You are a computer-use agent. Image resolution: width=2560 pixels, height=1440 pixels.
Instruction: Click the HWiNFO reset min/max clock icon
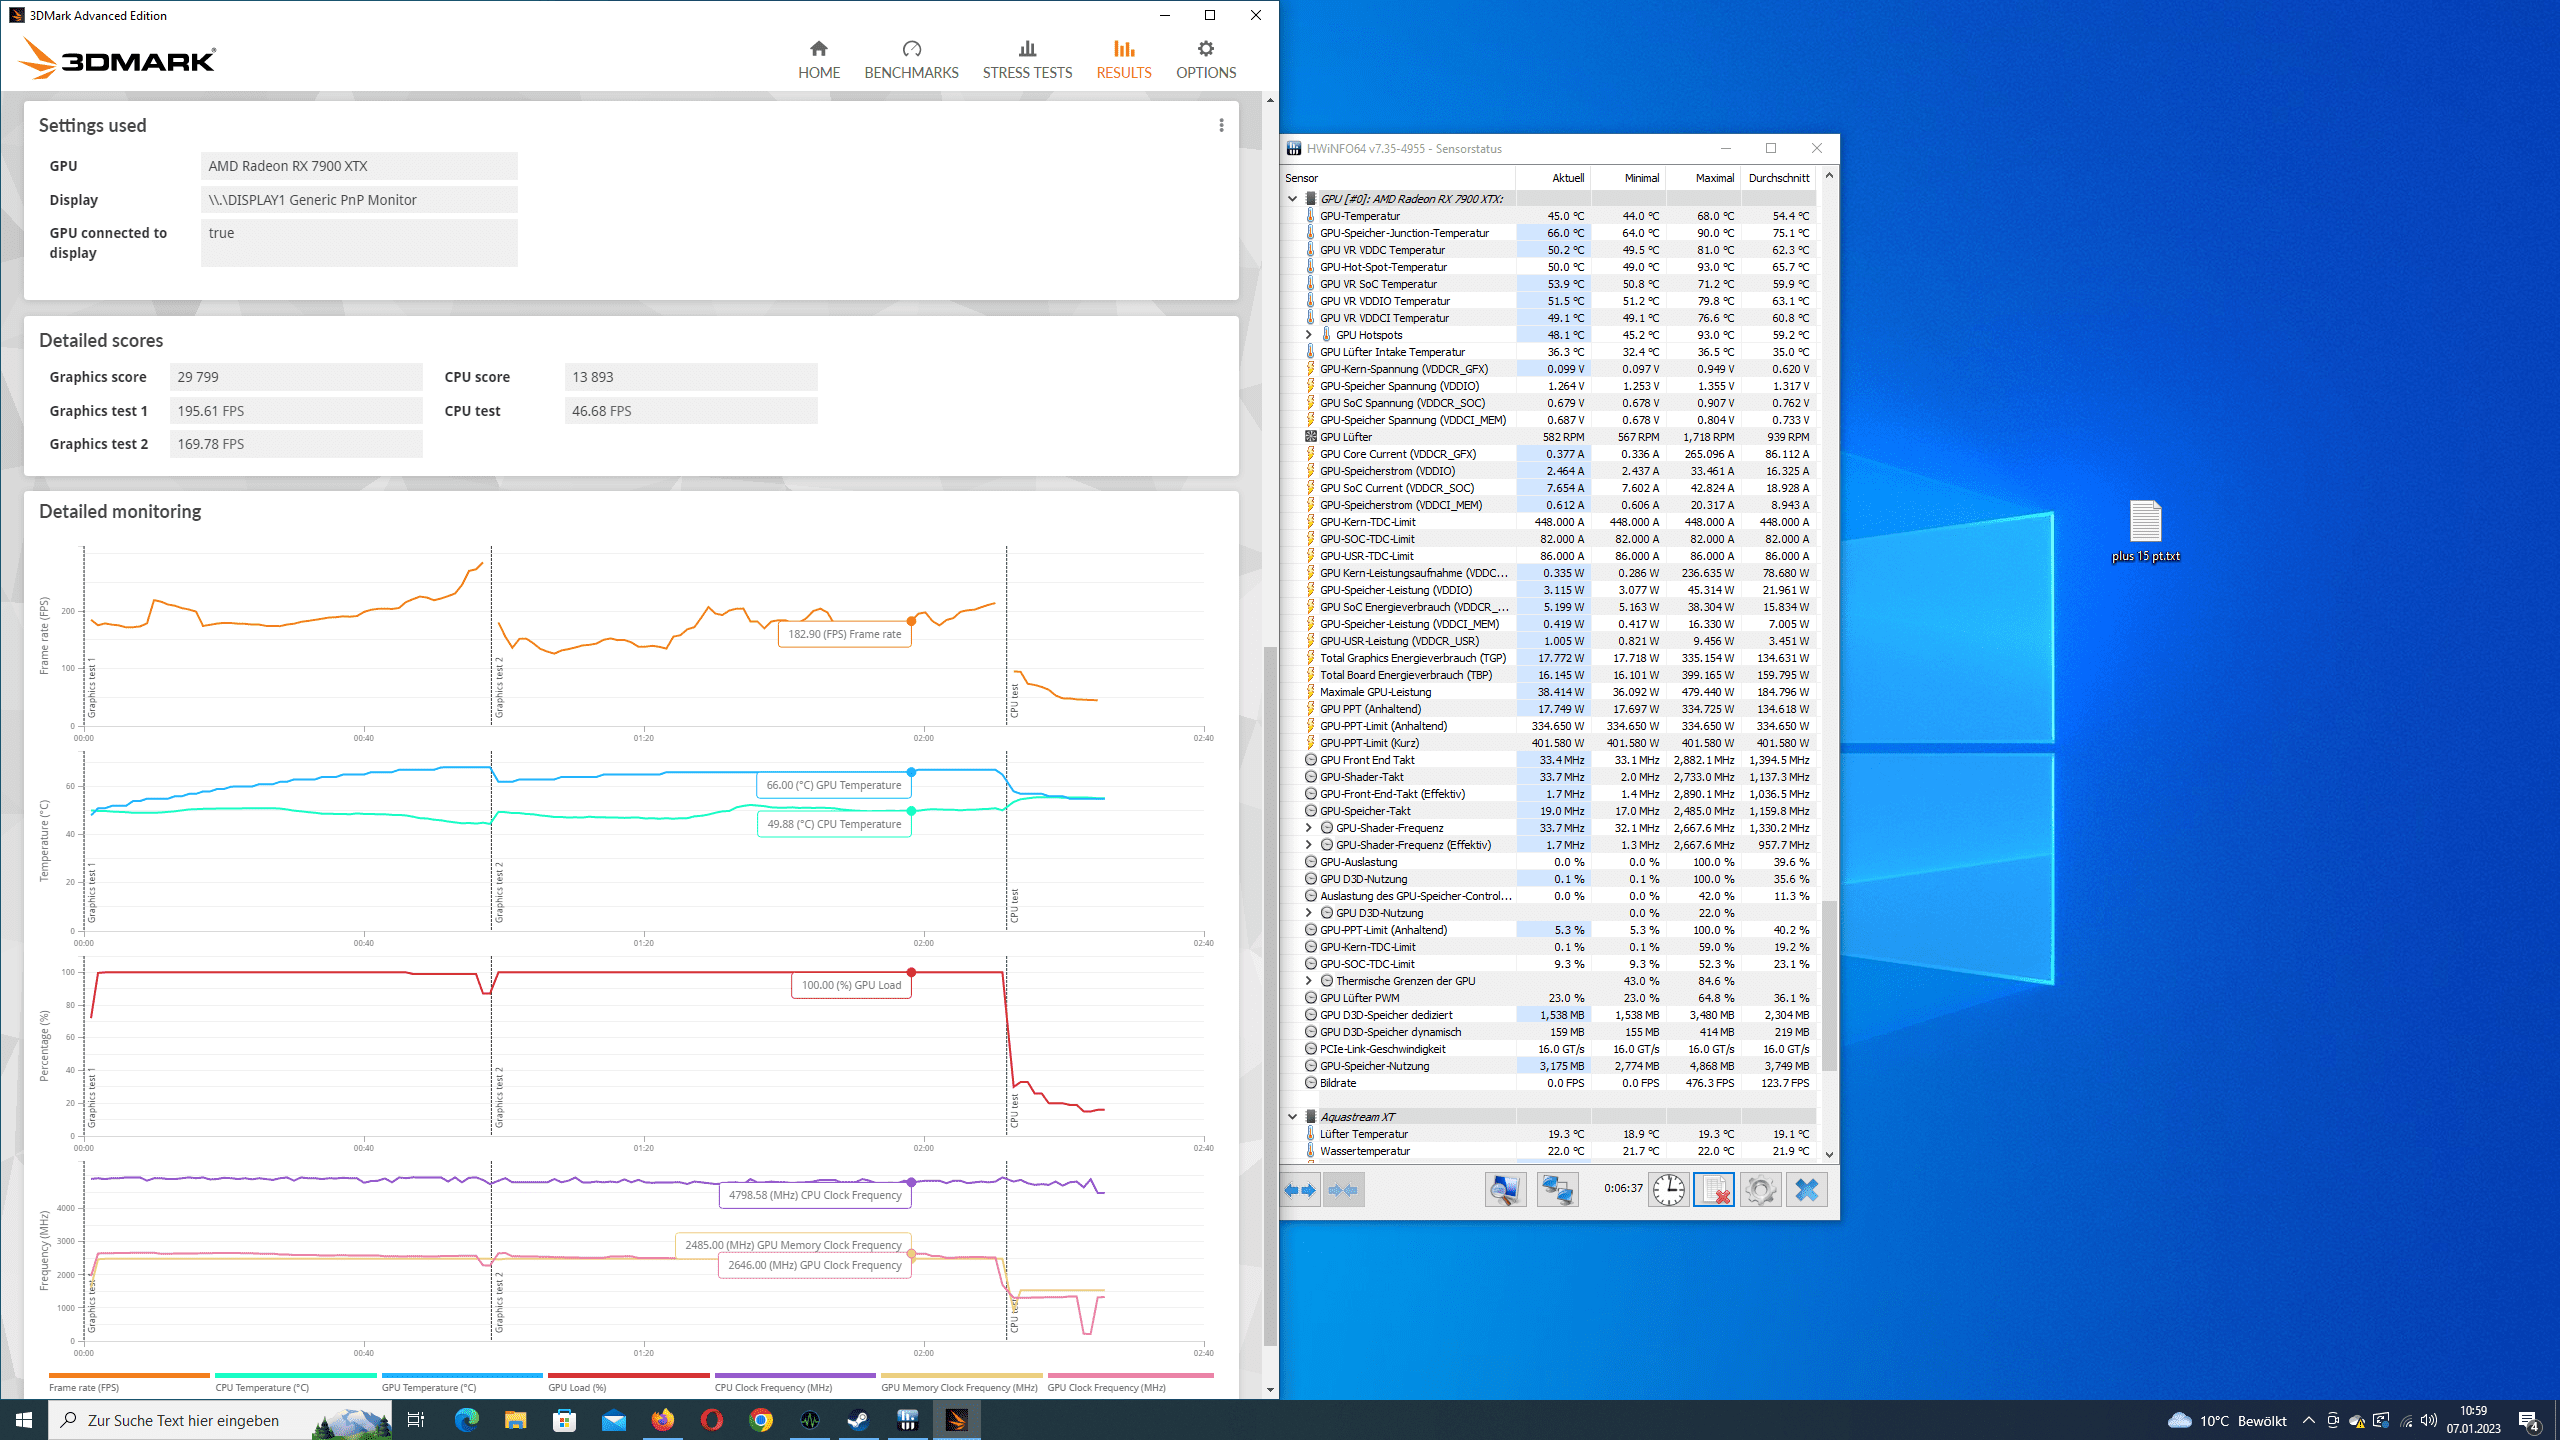(1668, 1190)
